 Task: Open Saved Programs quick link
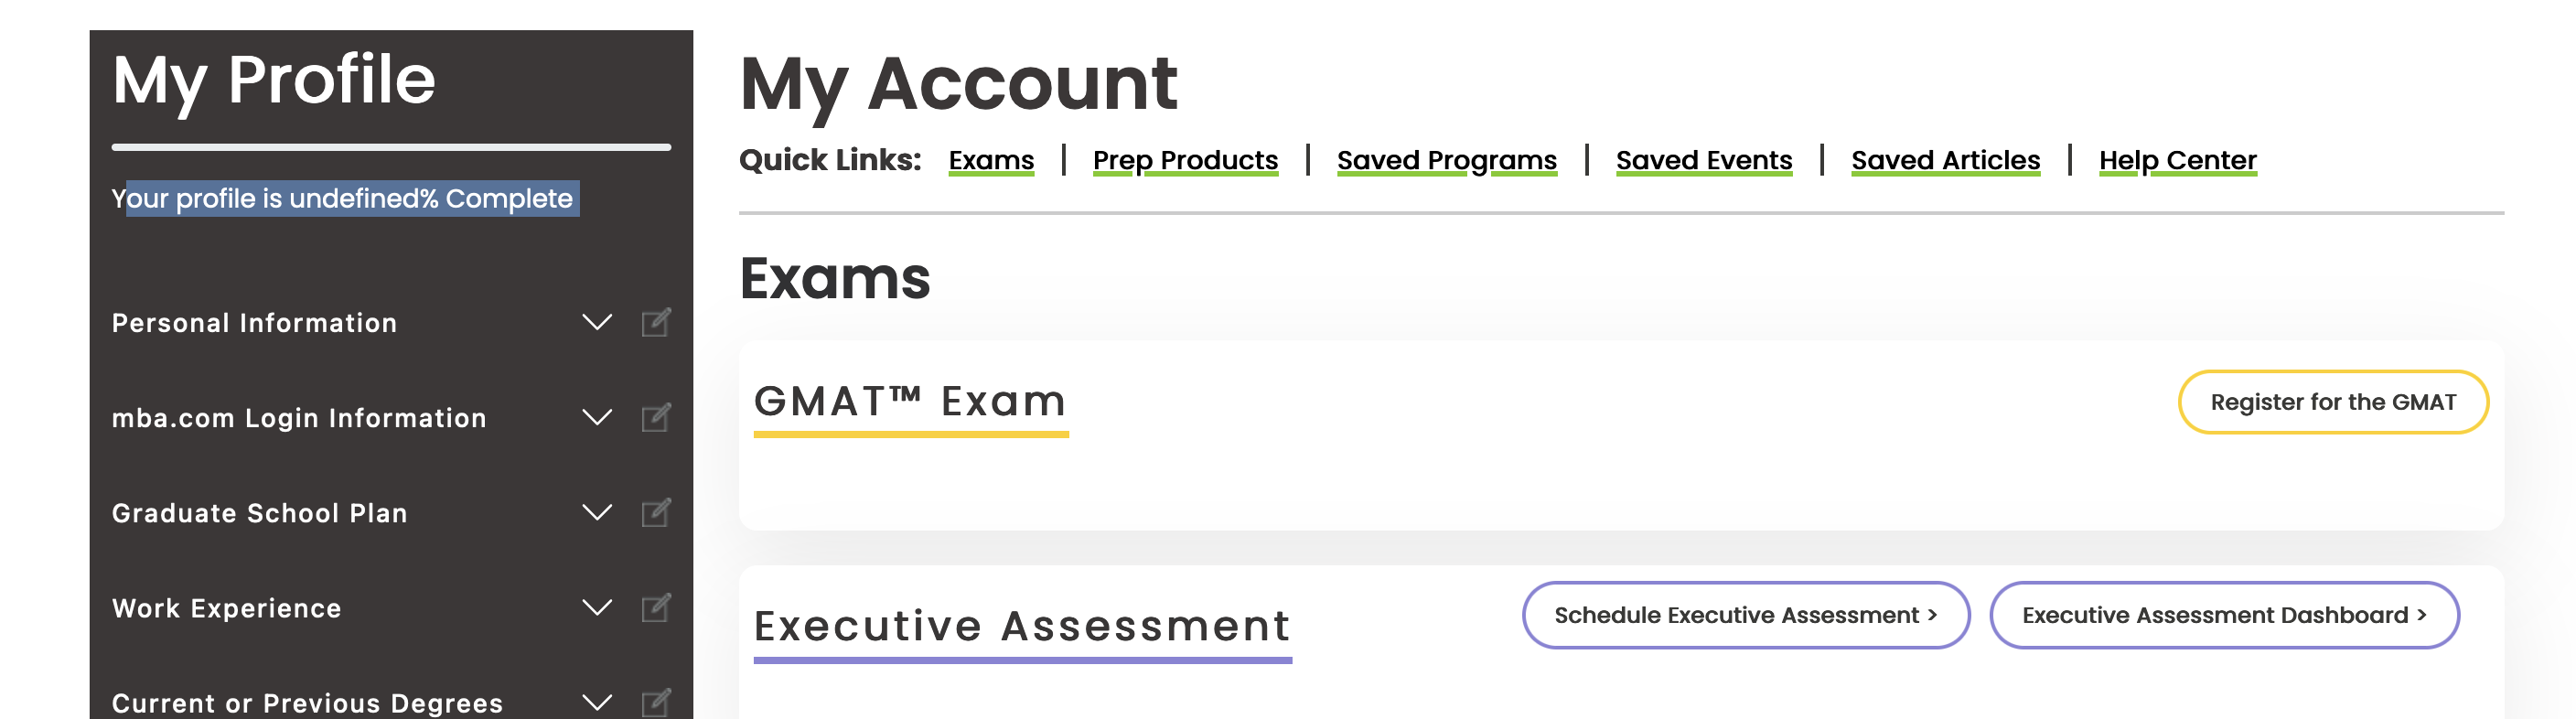(1446, 160)
